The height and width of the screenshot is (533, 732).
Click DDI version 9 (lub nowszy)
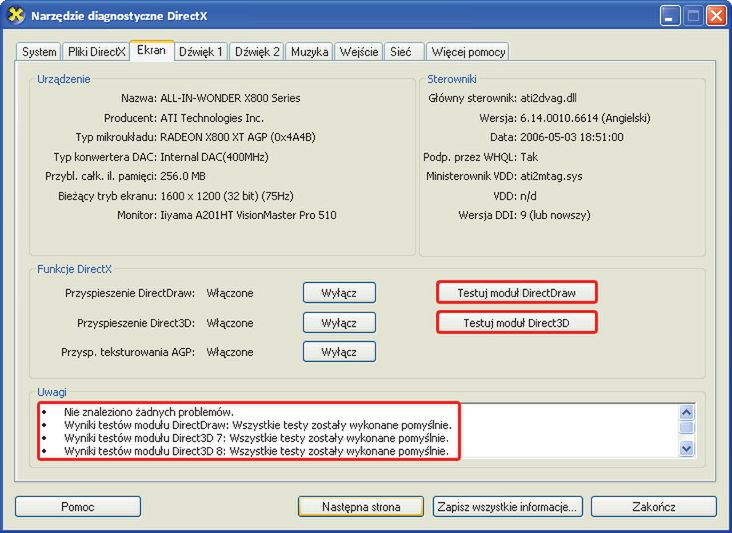556,215
